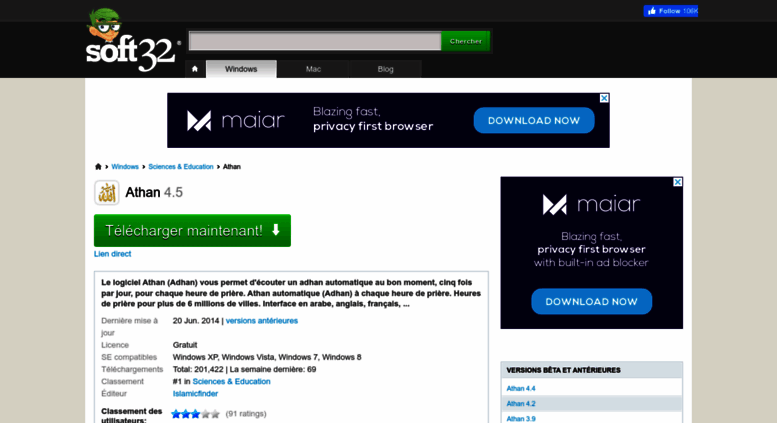
Task: Open Windows breadcrumb link
Action: 125,166
